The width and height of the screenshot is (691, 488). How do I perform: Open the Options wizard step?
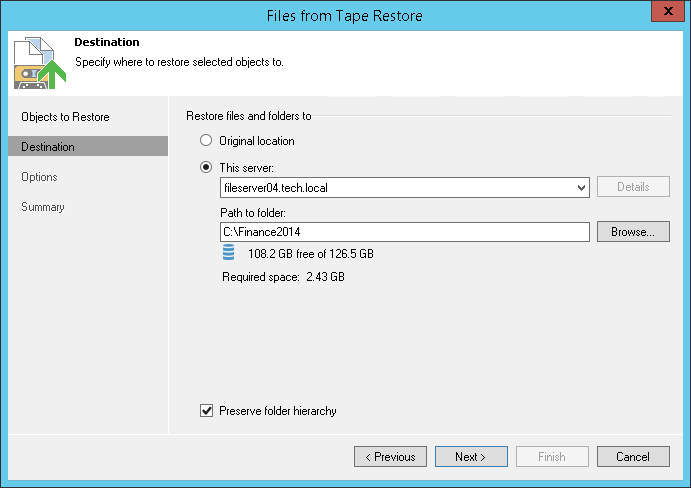[x=39, y=177]
